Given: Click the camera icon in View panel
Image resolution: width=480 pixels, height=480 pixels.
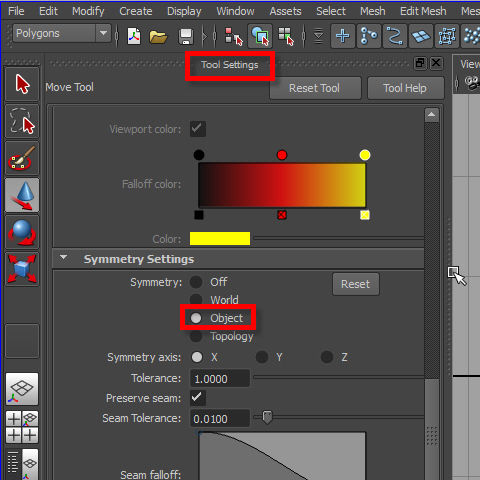Looking at the screenshot, I should point(472,82).
